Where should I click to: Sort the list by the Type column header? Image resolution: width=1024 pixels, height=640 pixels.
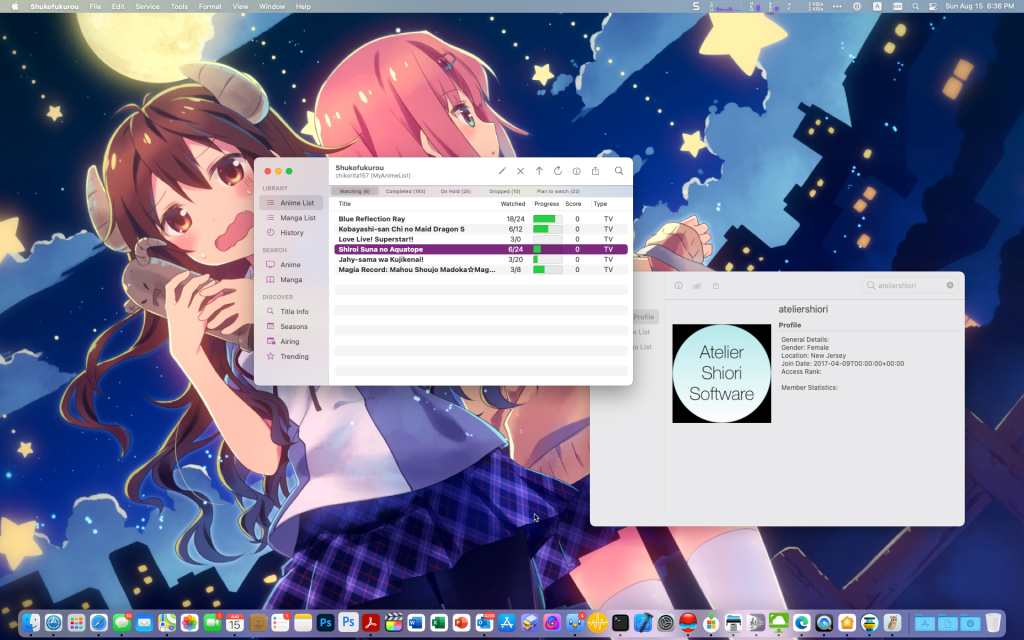coord(601,204)
